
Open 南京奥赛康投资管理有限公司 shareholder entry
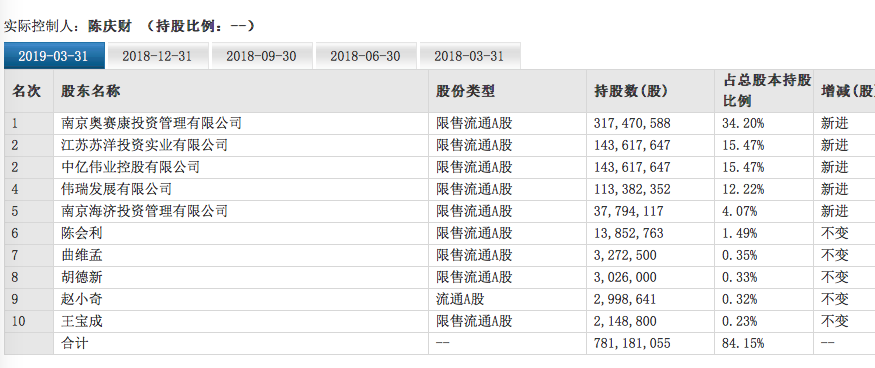coord(151,123)
